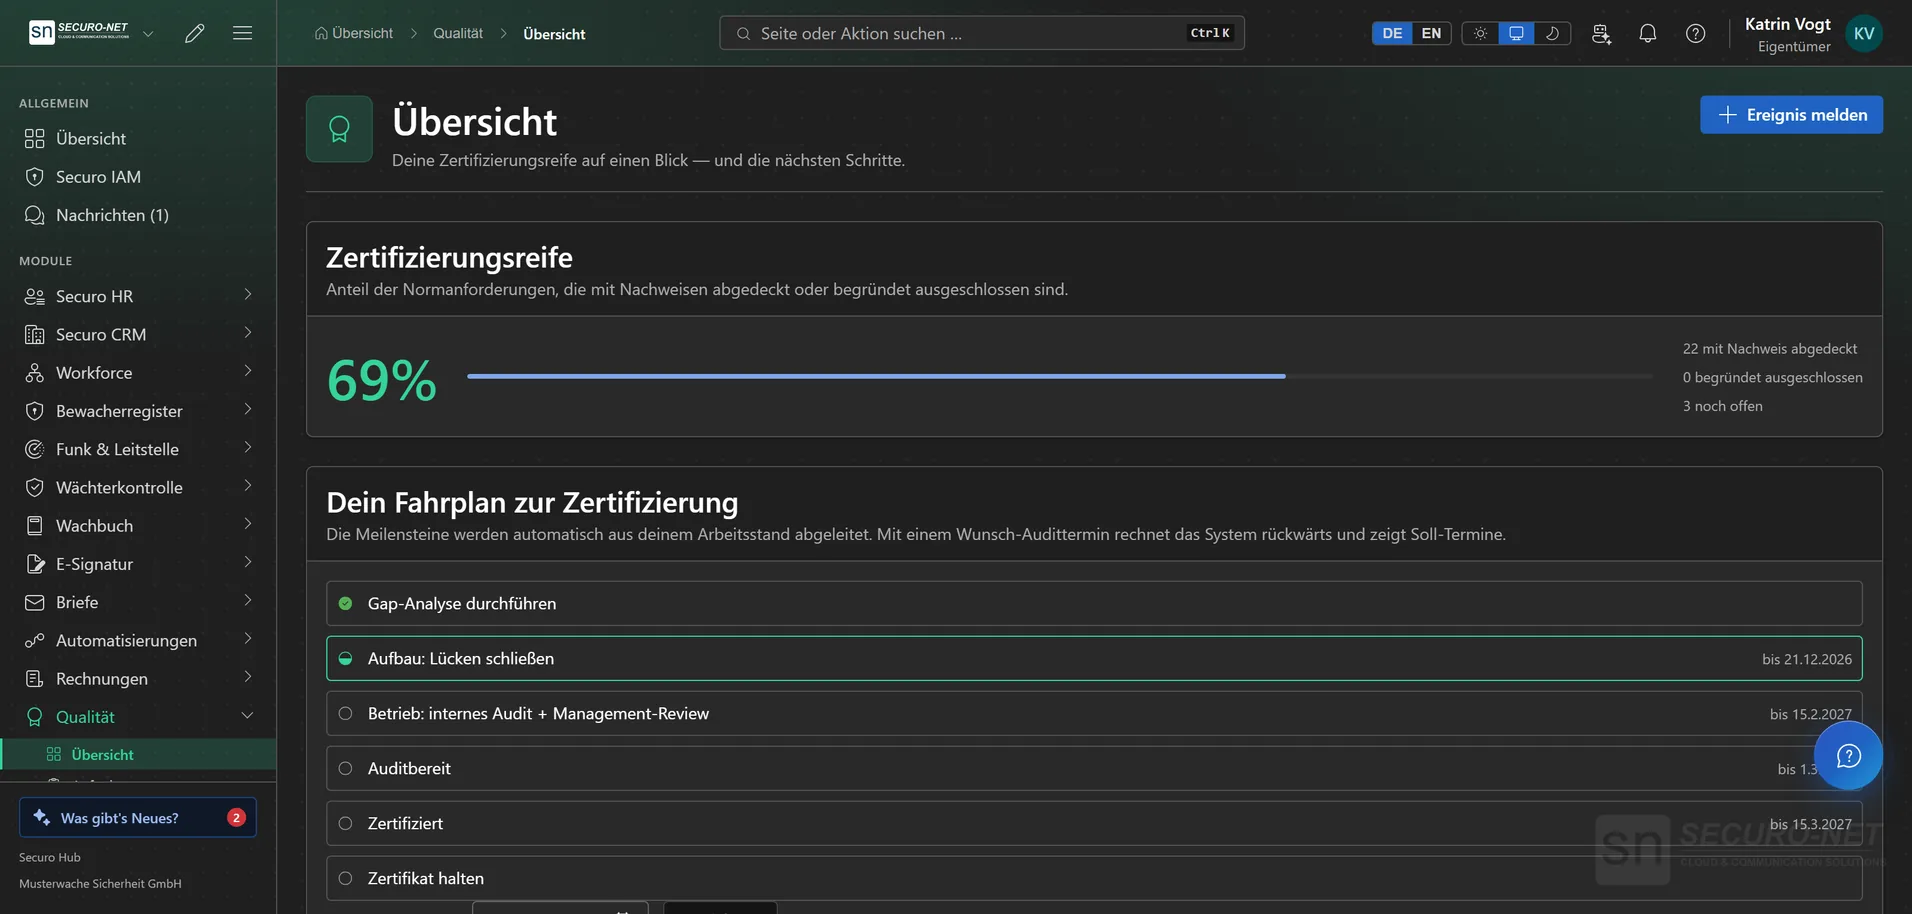Switch language to DE
The width and height of the screenshot is (1912, 914).
click(x=1392, y=33)
